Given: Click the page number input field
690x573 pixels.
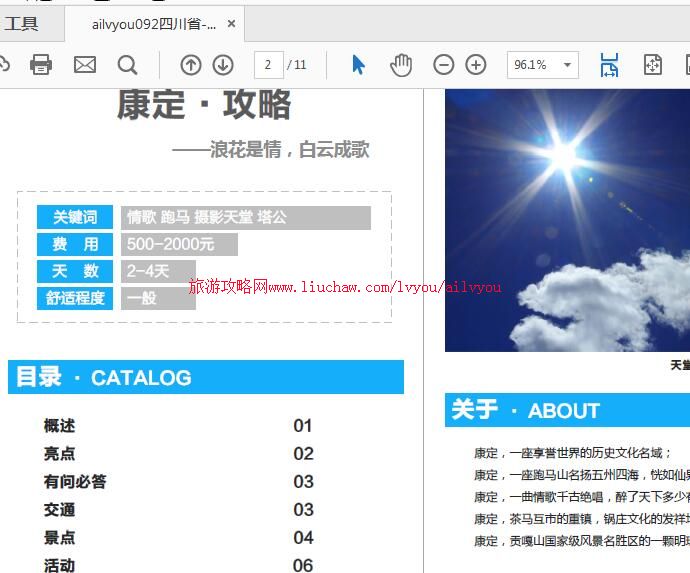Looking at the screenshot, I should click(x=268, y=65).
